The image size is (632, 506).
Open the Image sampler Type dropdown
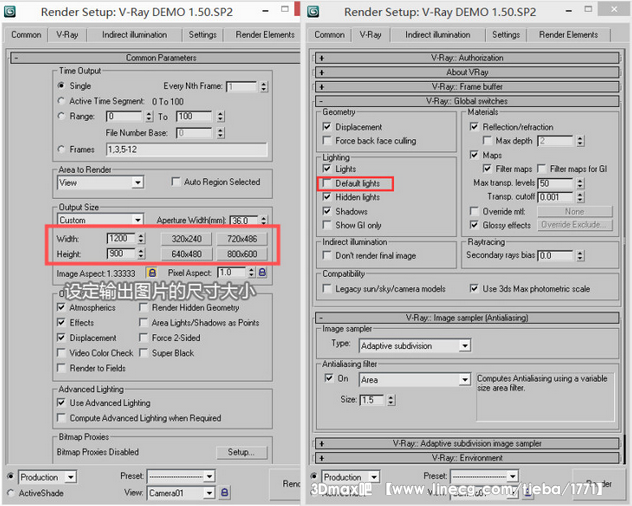[x=415, y=346]
